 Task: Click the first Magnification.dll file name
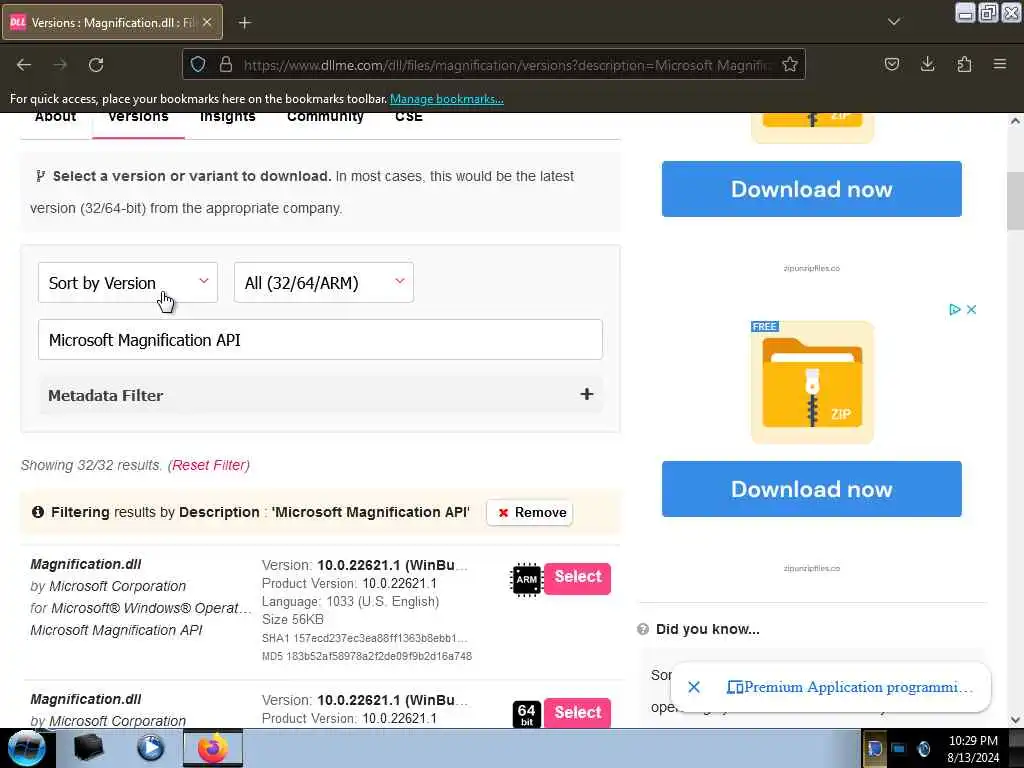coord(86,564)
